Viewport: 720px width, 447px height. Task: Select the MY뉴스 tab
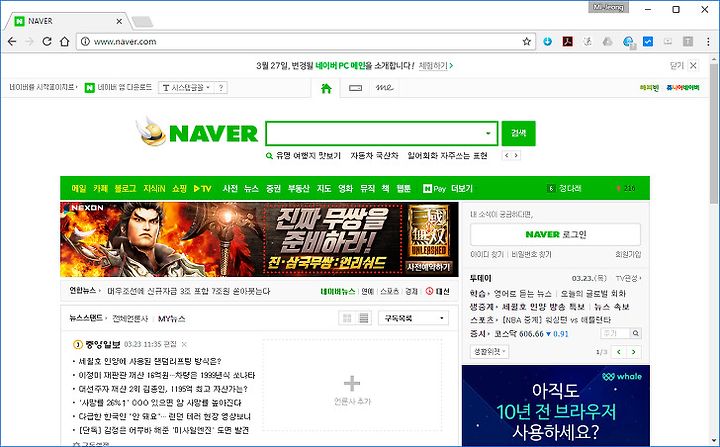pyautogui.click(x=171, y=318)
